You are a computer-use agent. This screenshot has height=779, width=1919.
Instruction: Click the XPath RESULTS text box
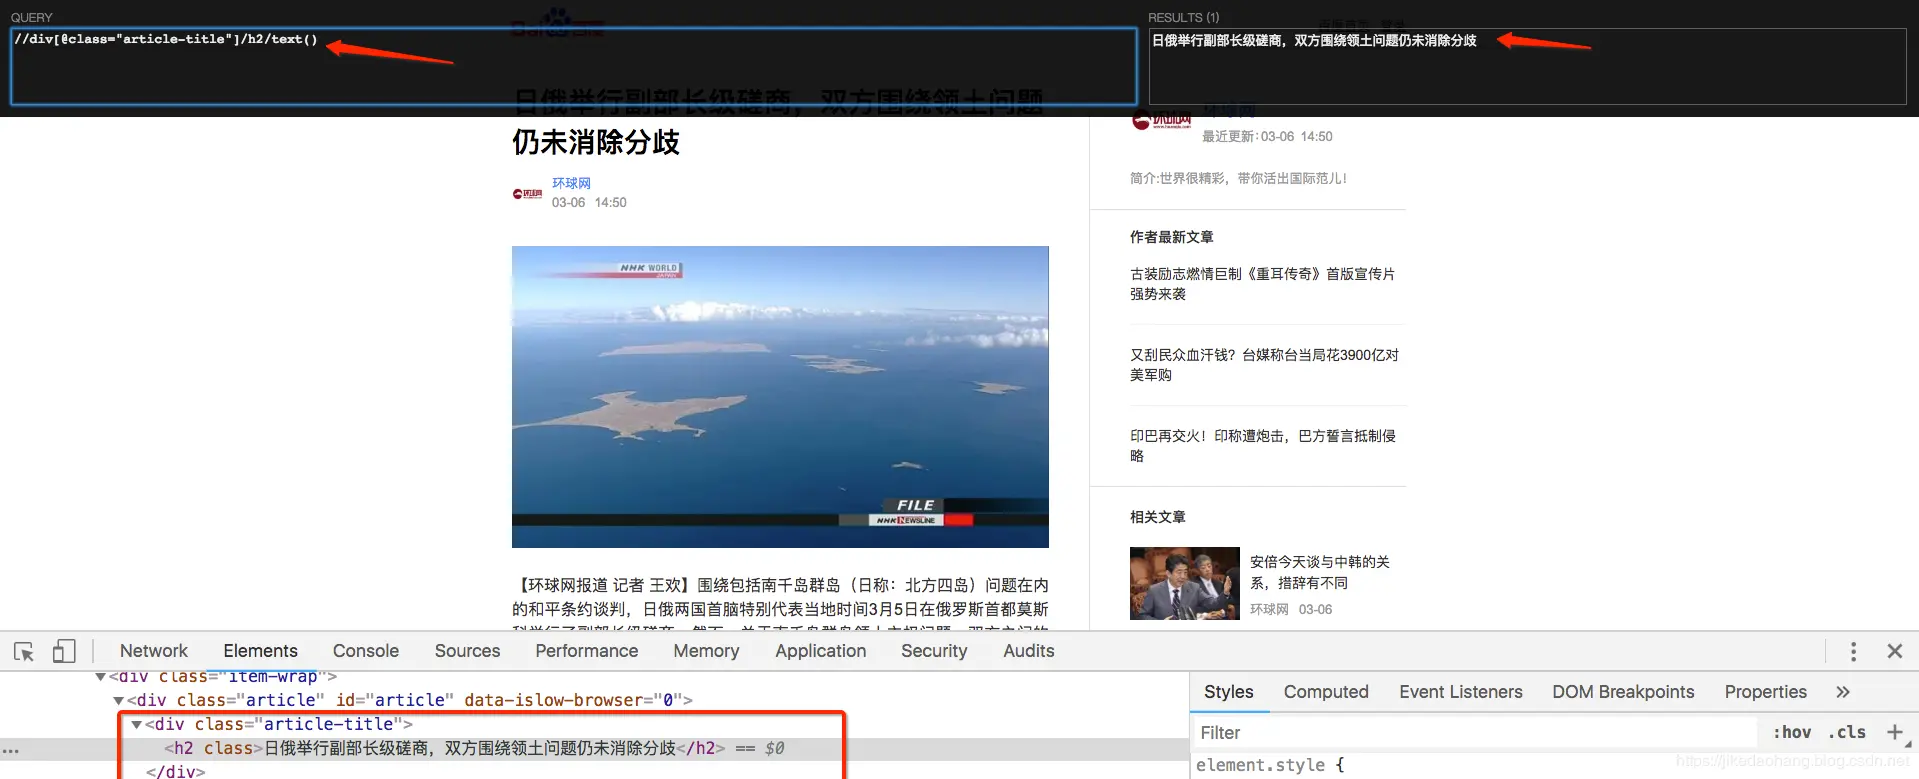pyautogui.click(x=1527, y=66)
